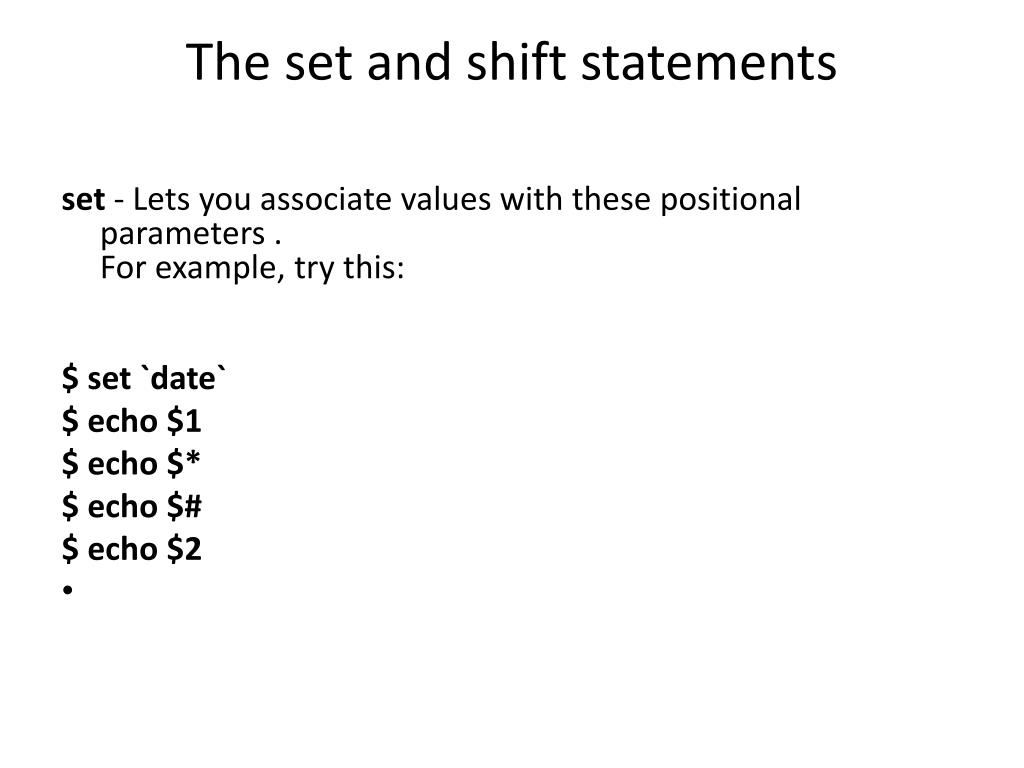This screenshot has height=768, width=1024.
Task: Click the command line '$ set `date`'
Action: click(x=144, y=378)
